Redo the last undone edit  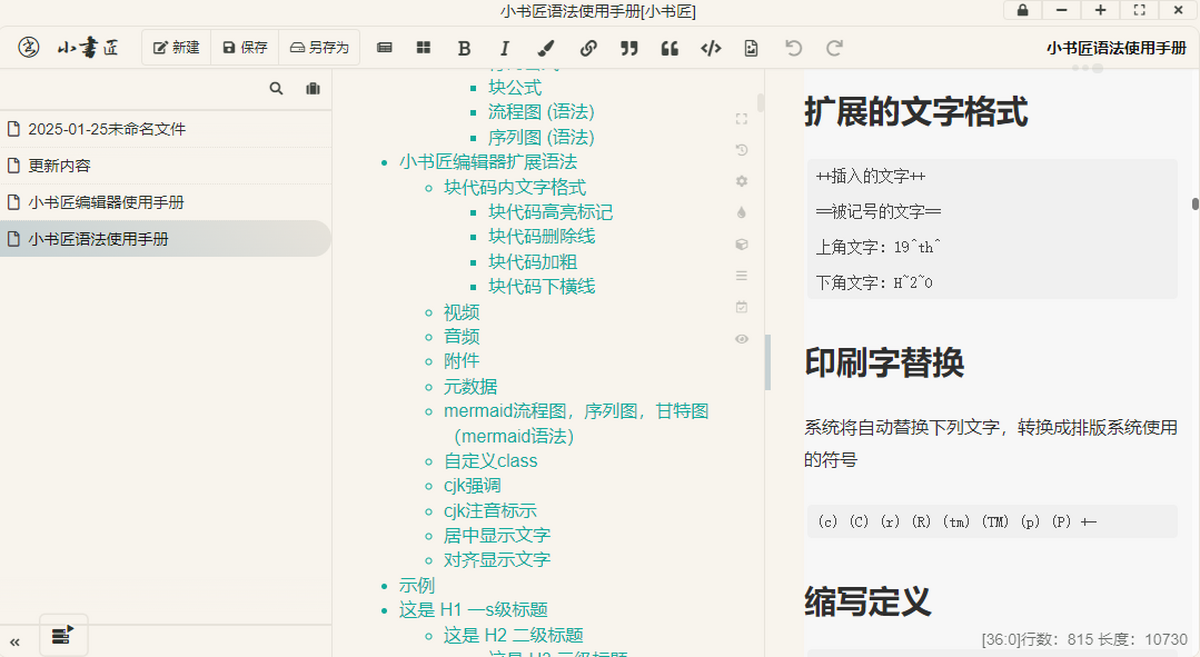tap(834, 48)
